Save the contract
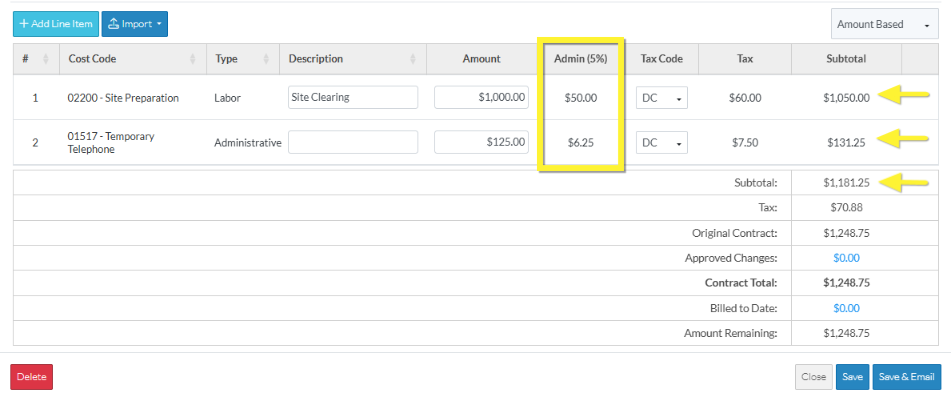Image resolution: width=951 pixels, height=401 pixels. [x=852, y=377]
